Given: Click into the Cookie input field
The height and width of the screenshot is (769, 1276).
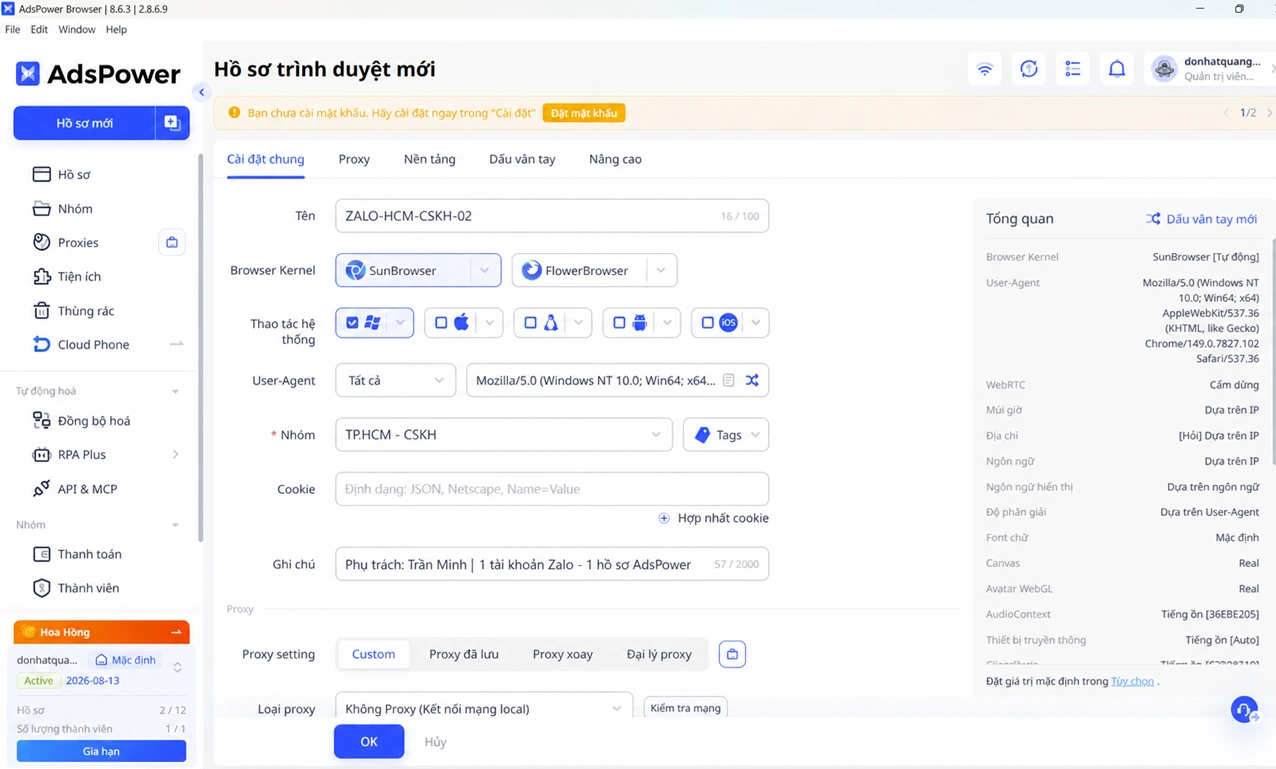Looking at the screenshot, I should (552, 489).
